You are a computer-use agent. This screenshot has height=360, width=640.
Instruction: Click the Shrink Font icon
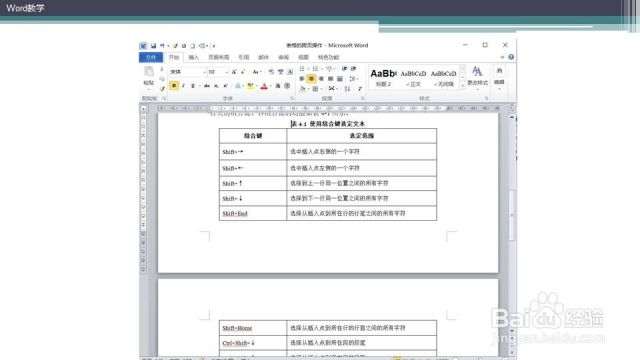(243, 72)
